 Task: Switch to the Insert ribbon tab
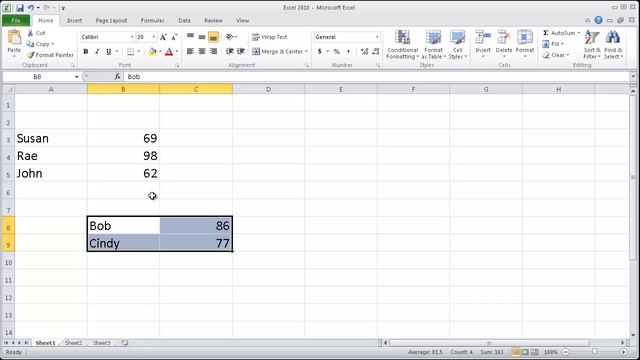coord(74,20)
